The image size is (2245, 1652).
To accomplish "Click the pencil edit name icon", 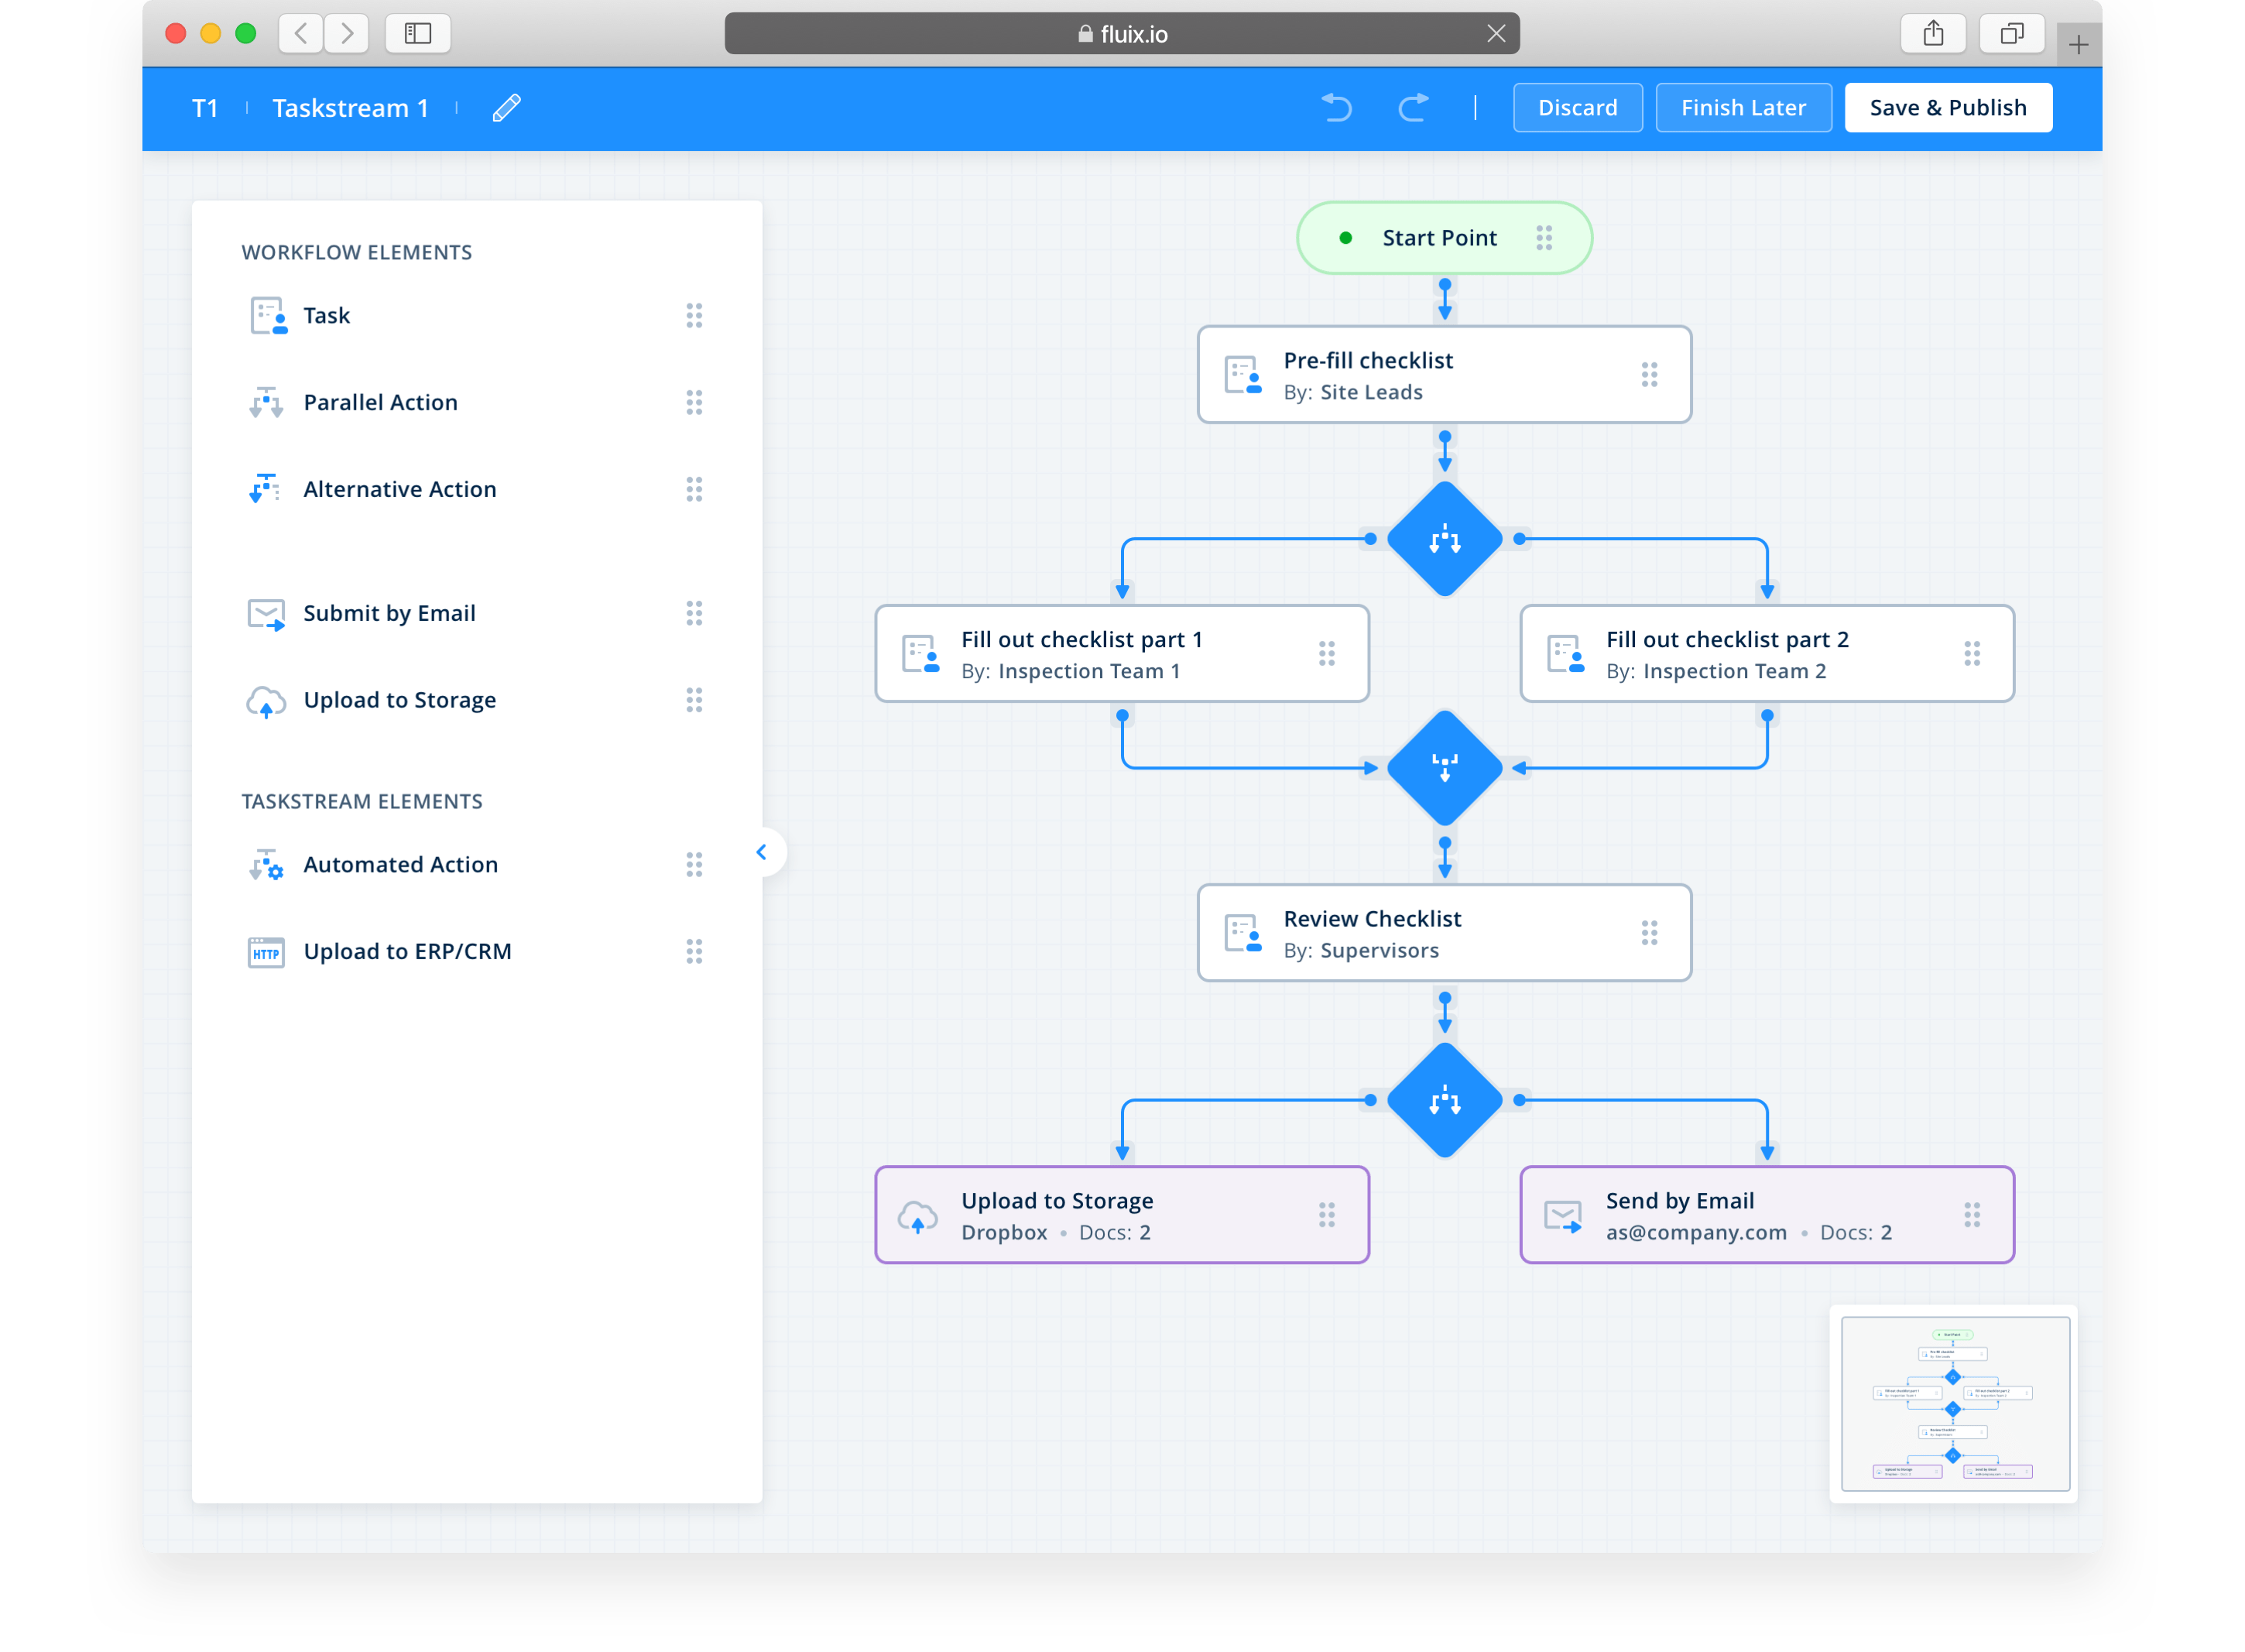I will click(506, 107).
